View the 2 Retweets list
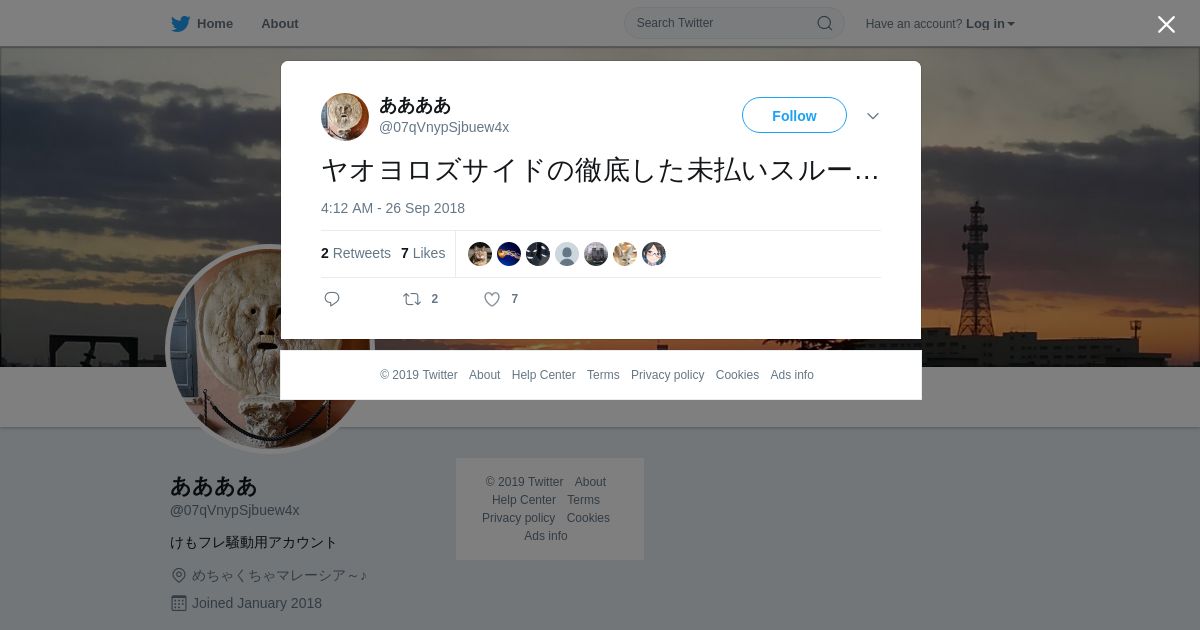1200x630 pixels. point(356,253)
